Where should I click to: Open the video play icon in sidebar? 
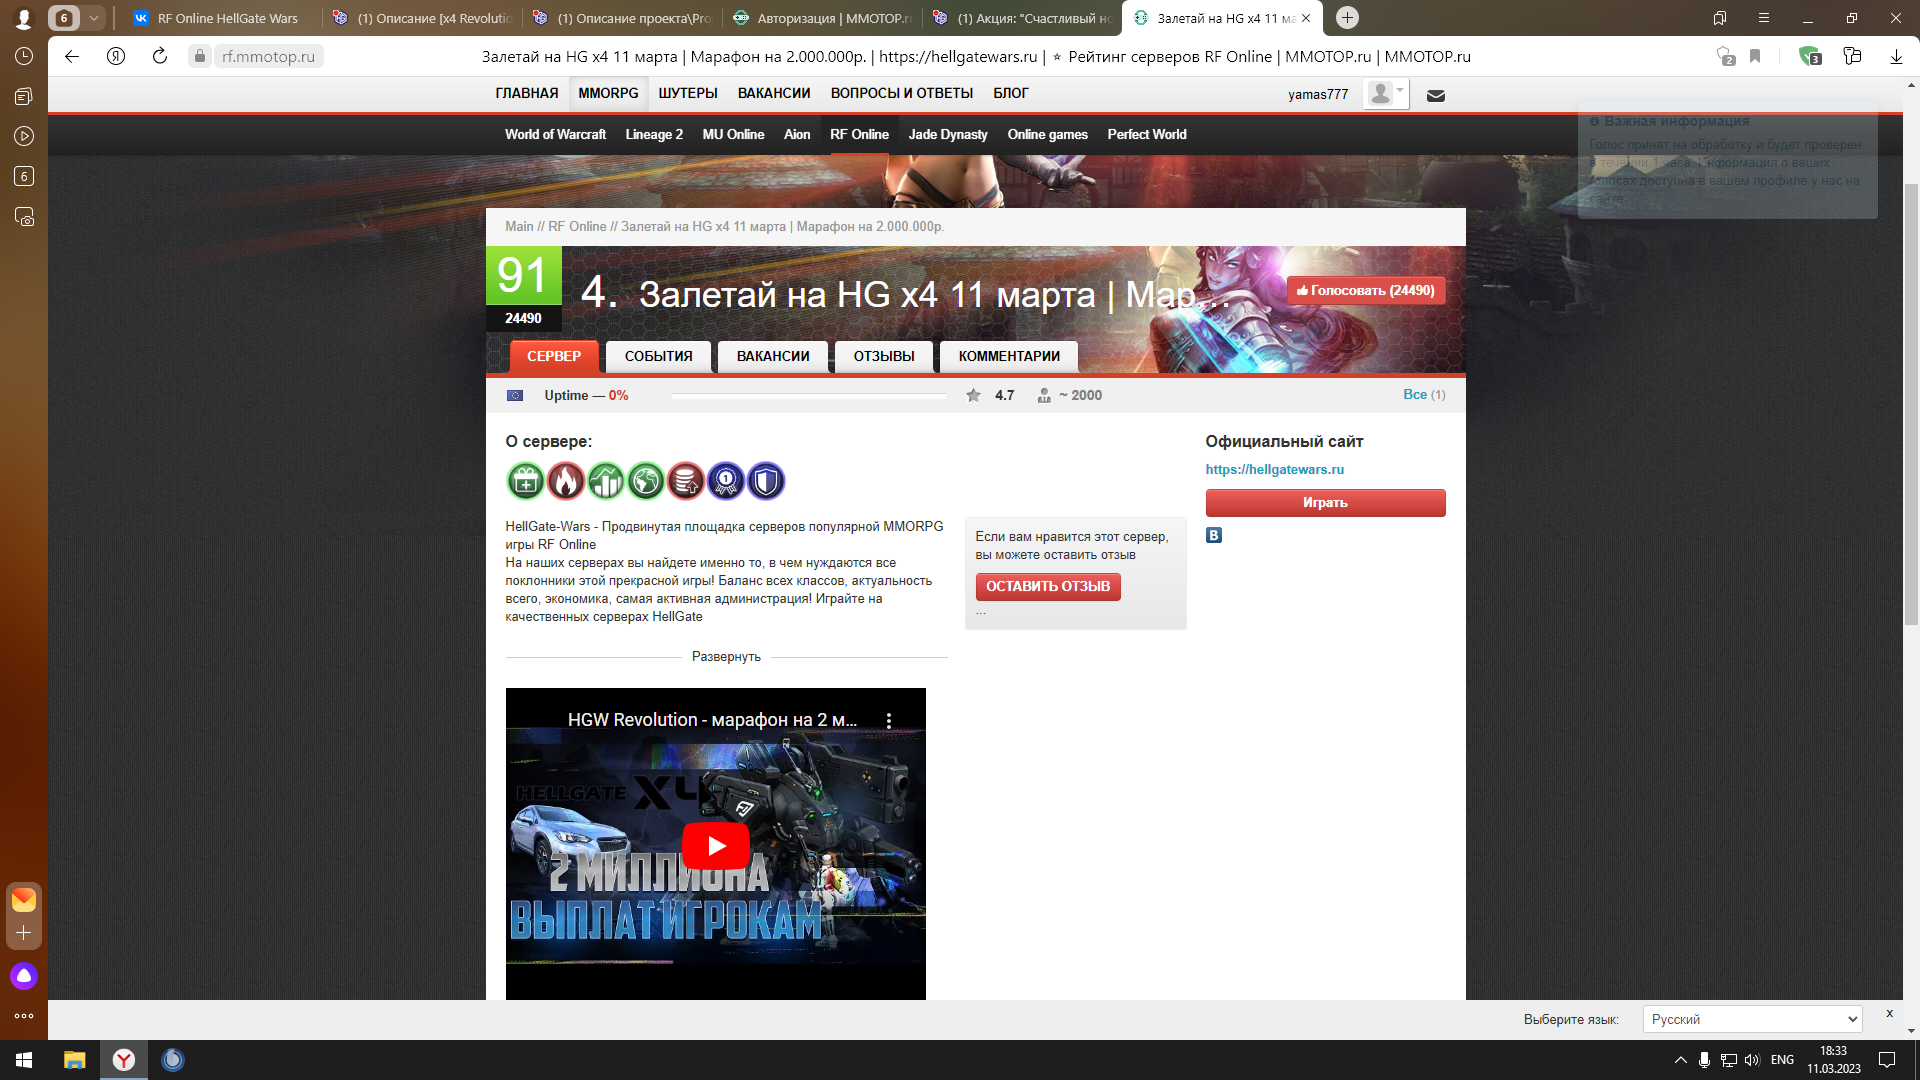(x=24, y=136)
